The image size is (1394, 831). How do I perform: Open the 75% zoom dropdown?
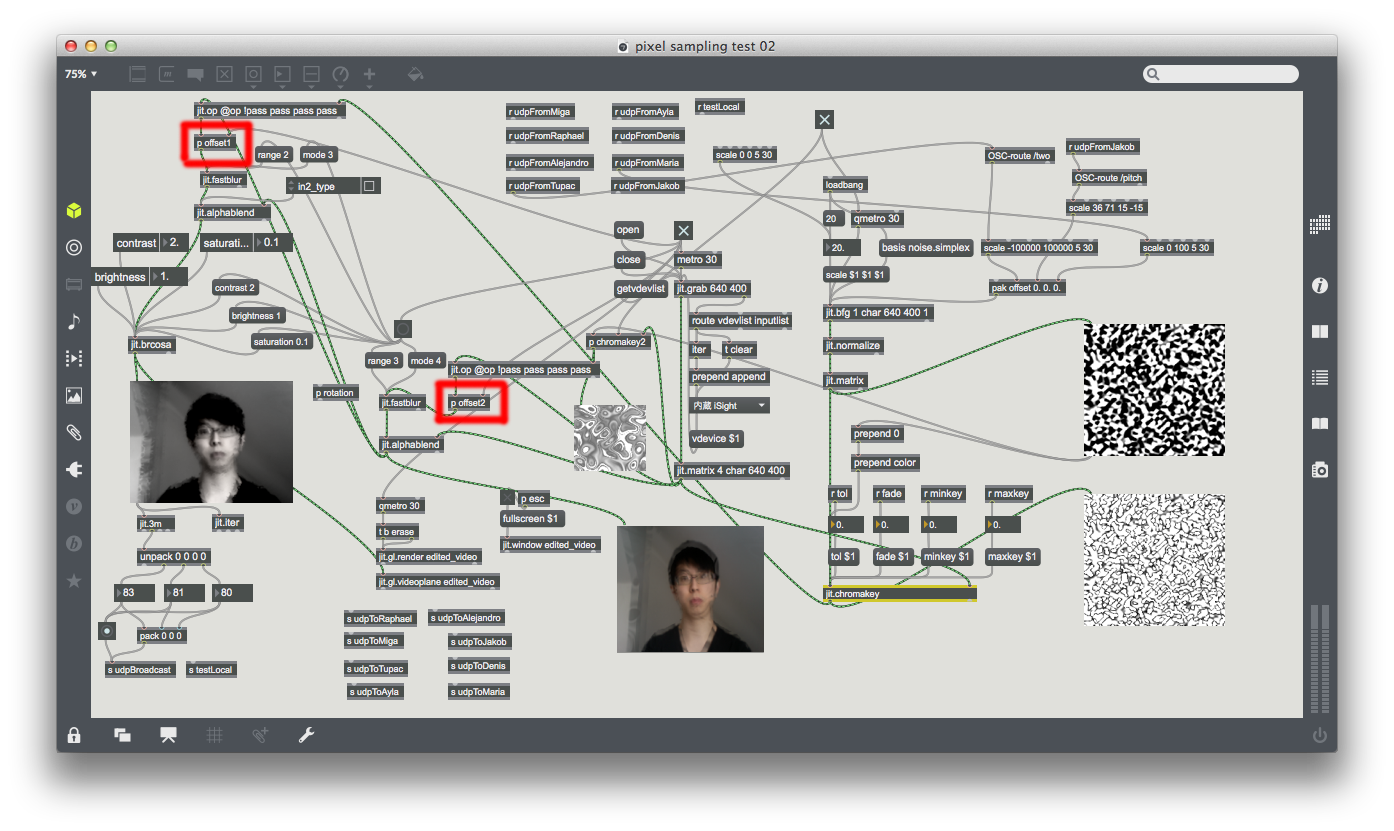81,74
